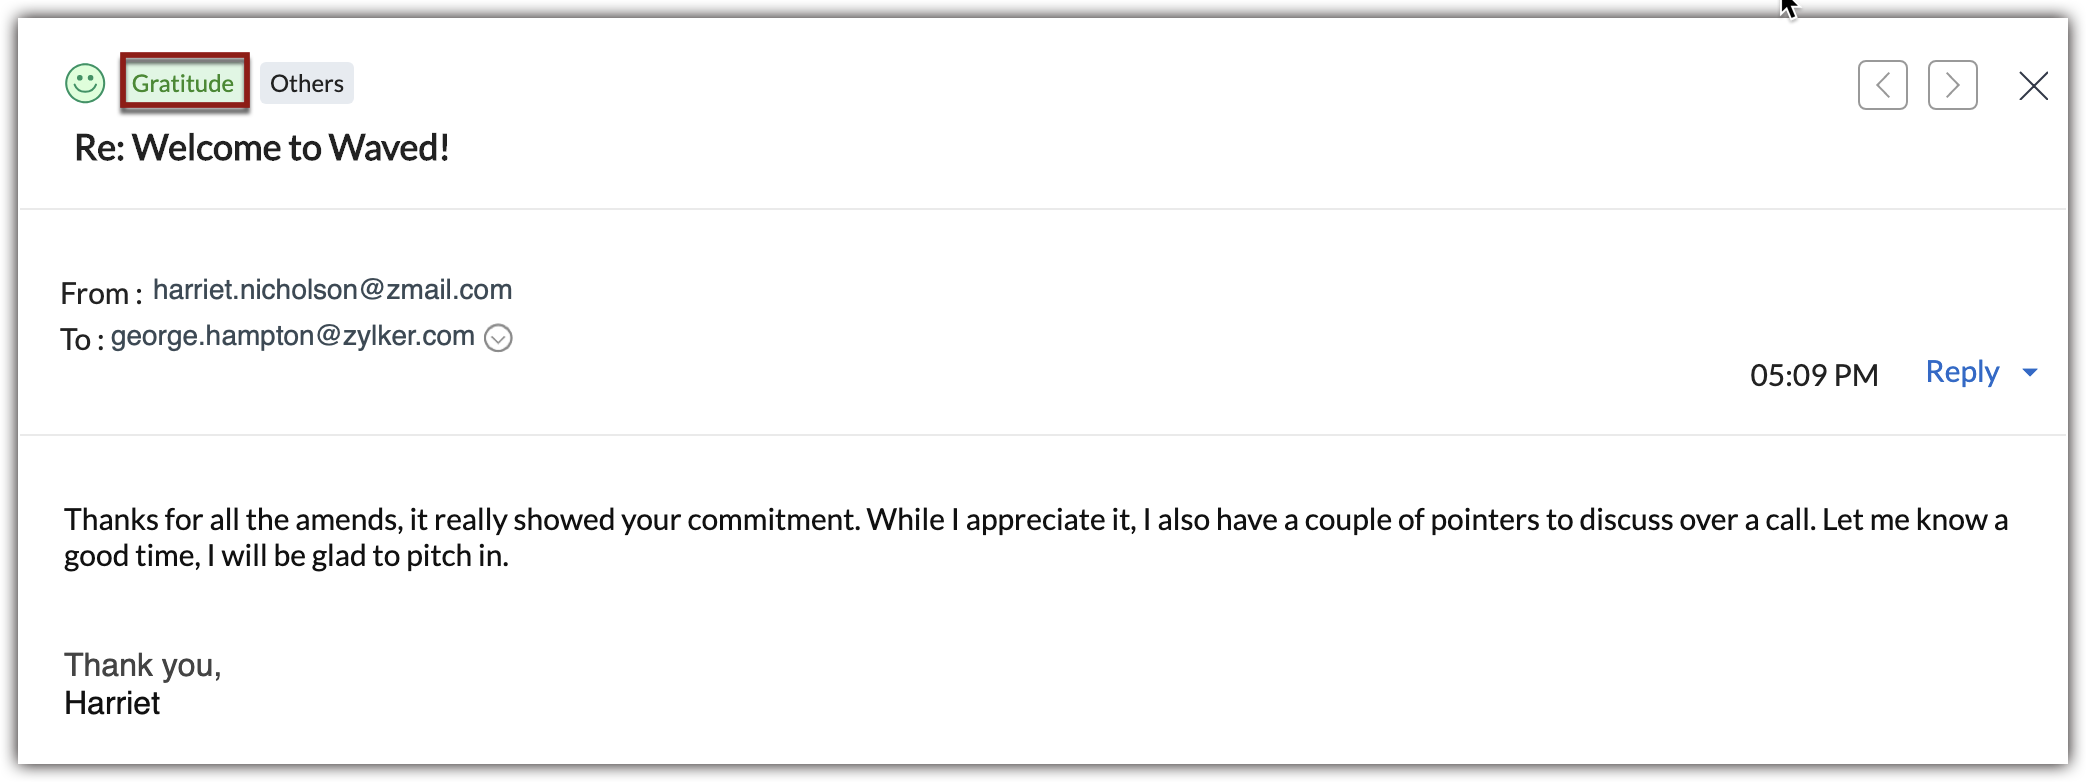Screen dimensions: 2086x782
Task: Go to the next email arrow
Action: click(1952, 85)
